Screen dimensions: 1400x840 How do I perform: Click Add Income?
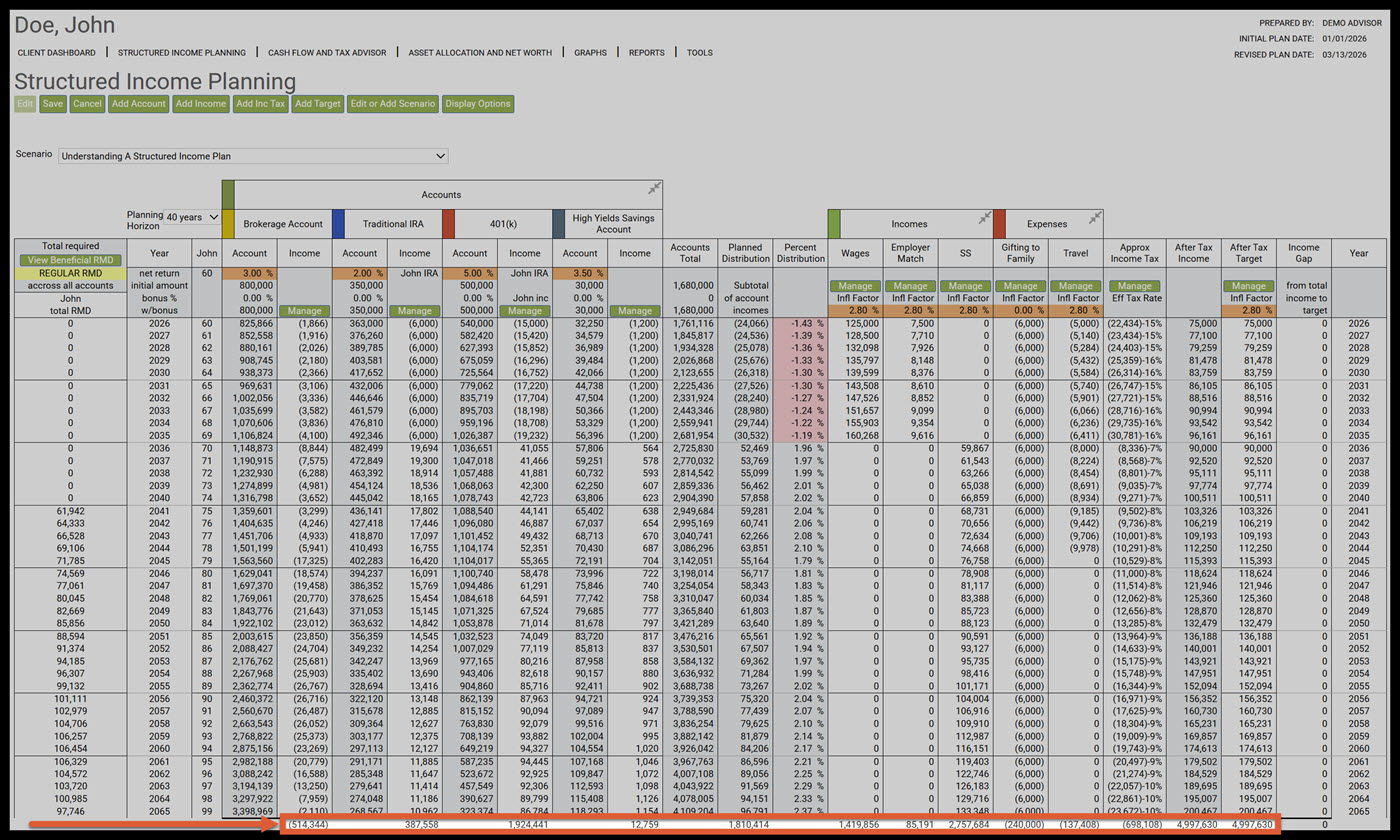pos(200,103)
